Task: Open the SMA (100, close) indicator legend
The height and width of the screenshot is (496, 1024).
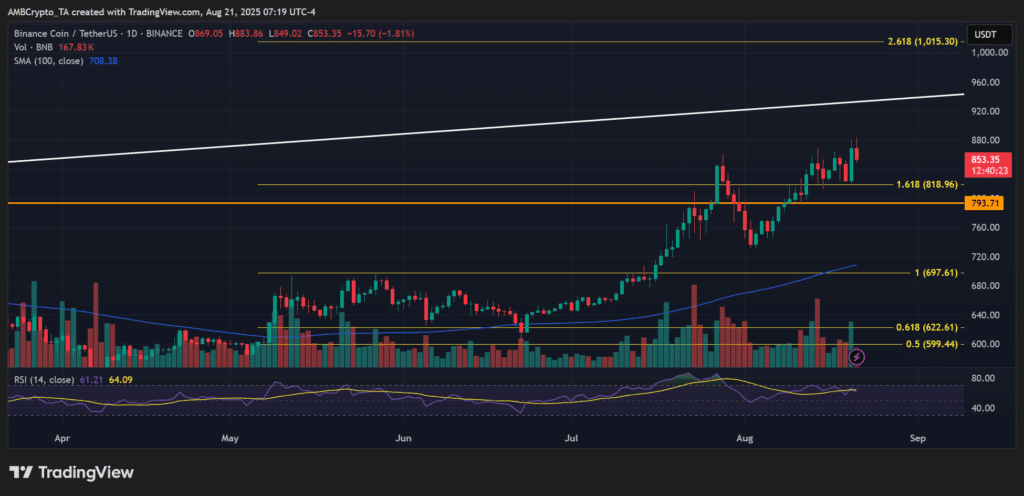Action: pyautogui.click(x=63, y=61)
